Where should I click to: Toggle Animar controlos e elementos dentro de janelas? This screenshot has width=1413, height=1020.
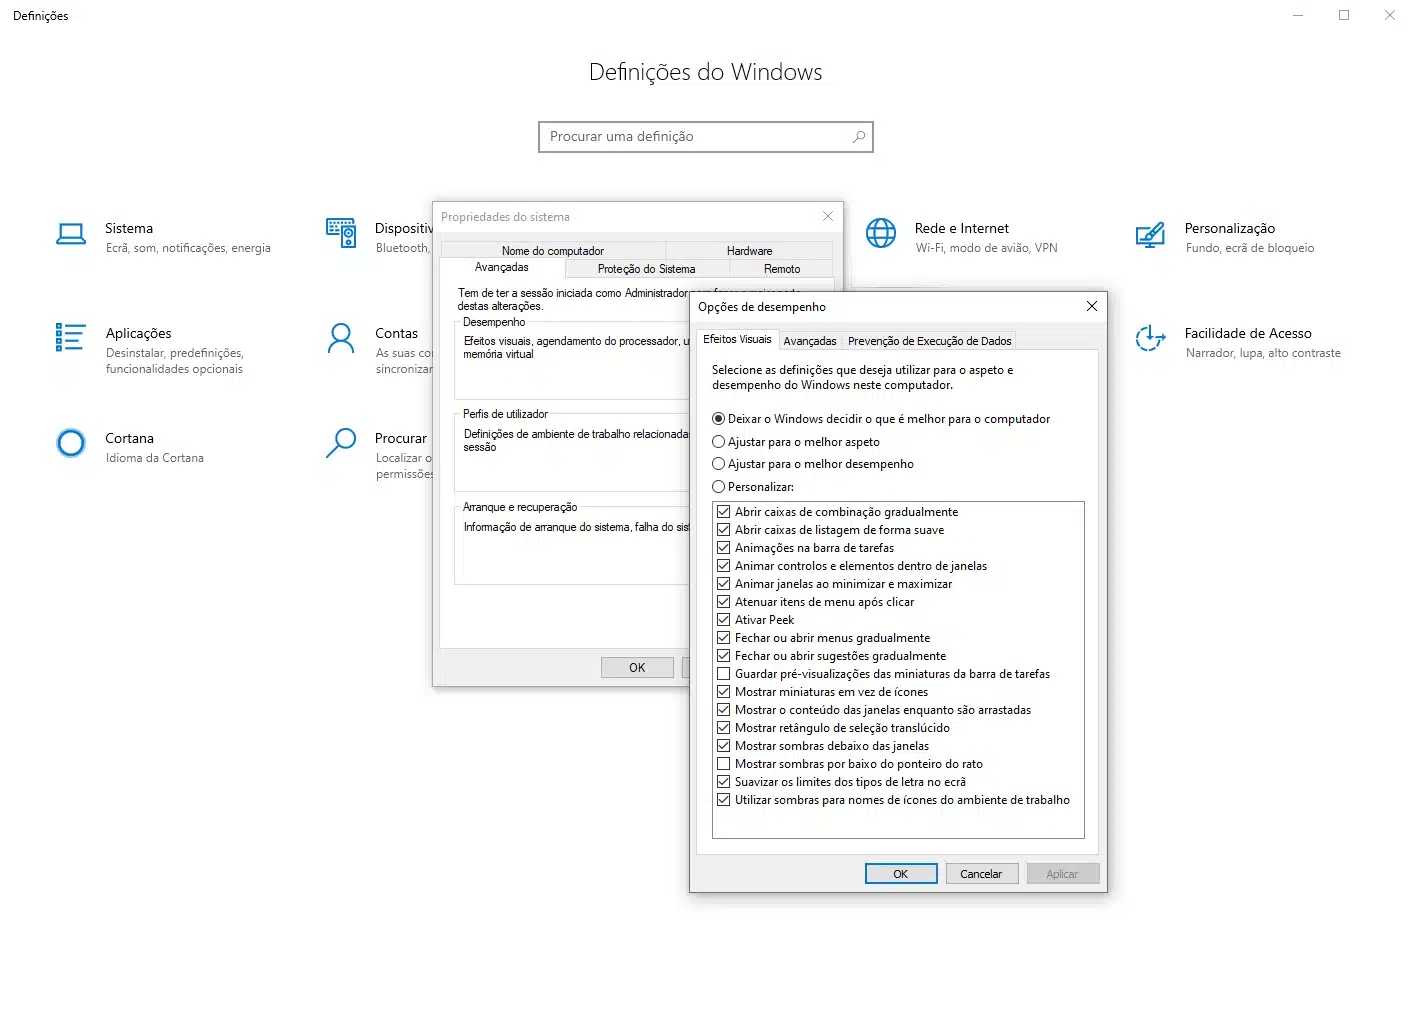pyautogui.click(x=723, y=566)
